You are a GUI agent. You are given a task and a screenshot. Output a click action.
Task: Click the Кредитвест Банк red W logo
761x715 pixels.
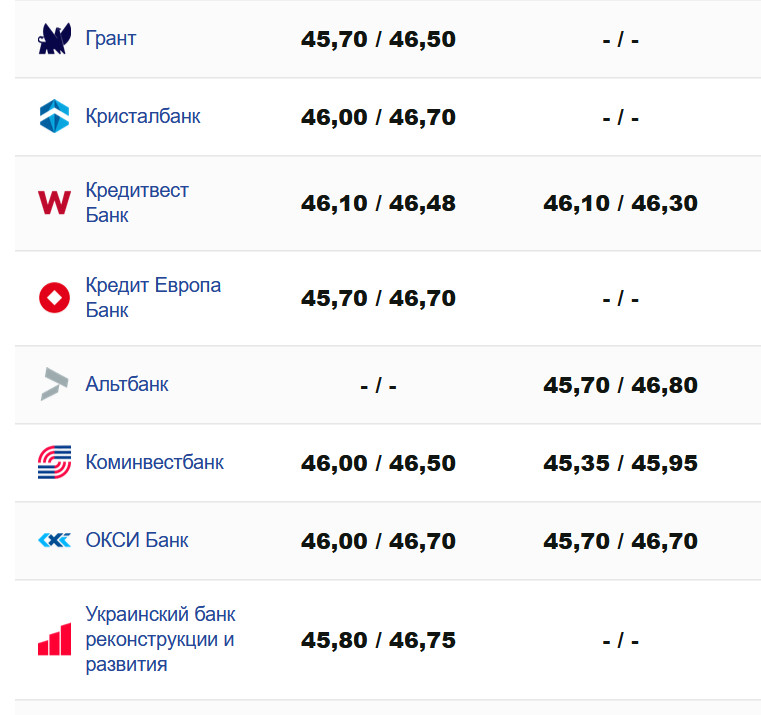point(54,202)
